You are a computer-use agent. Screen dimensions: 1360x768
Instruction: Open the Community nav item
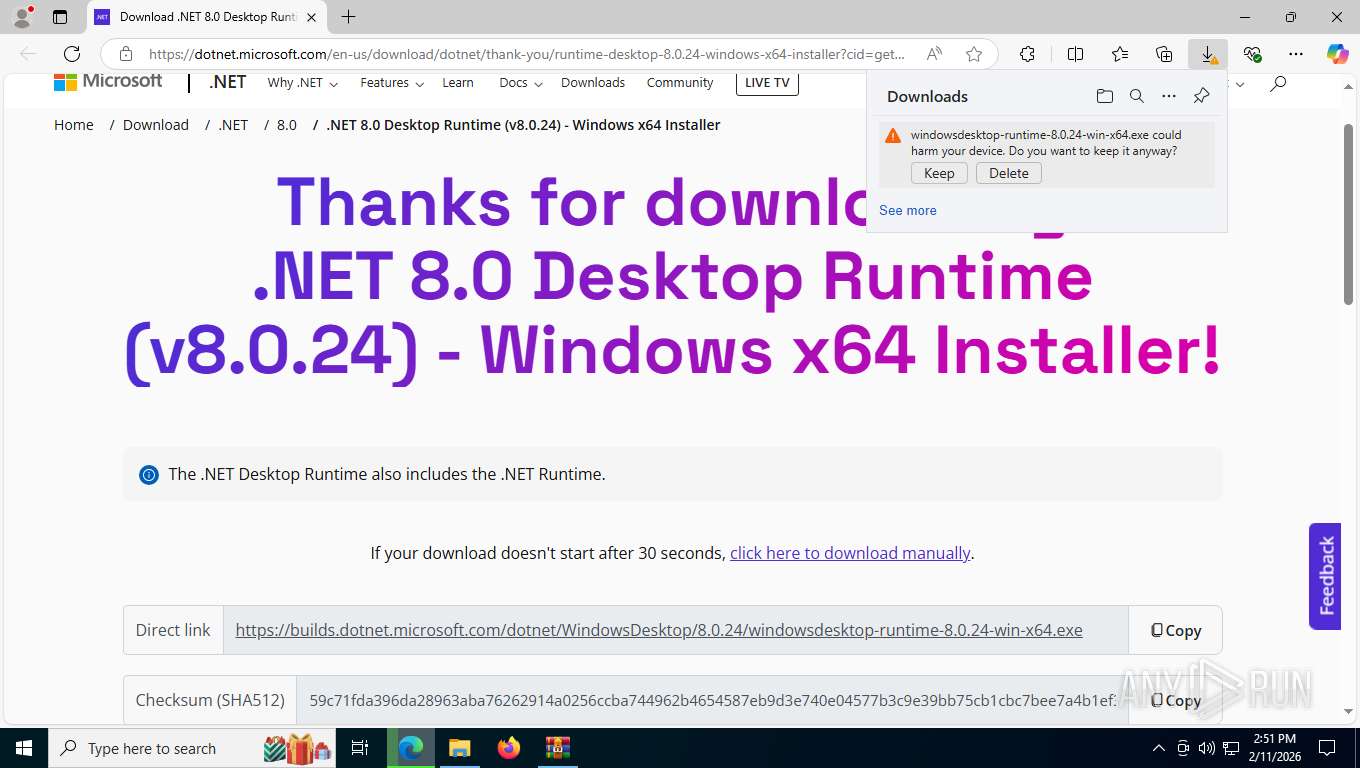point(680,83)
